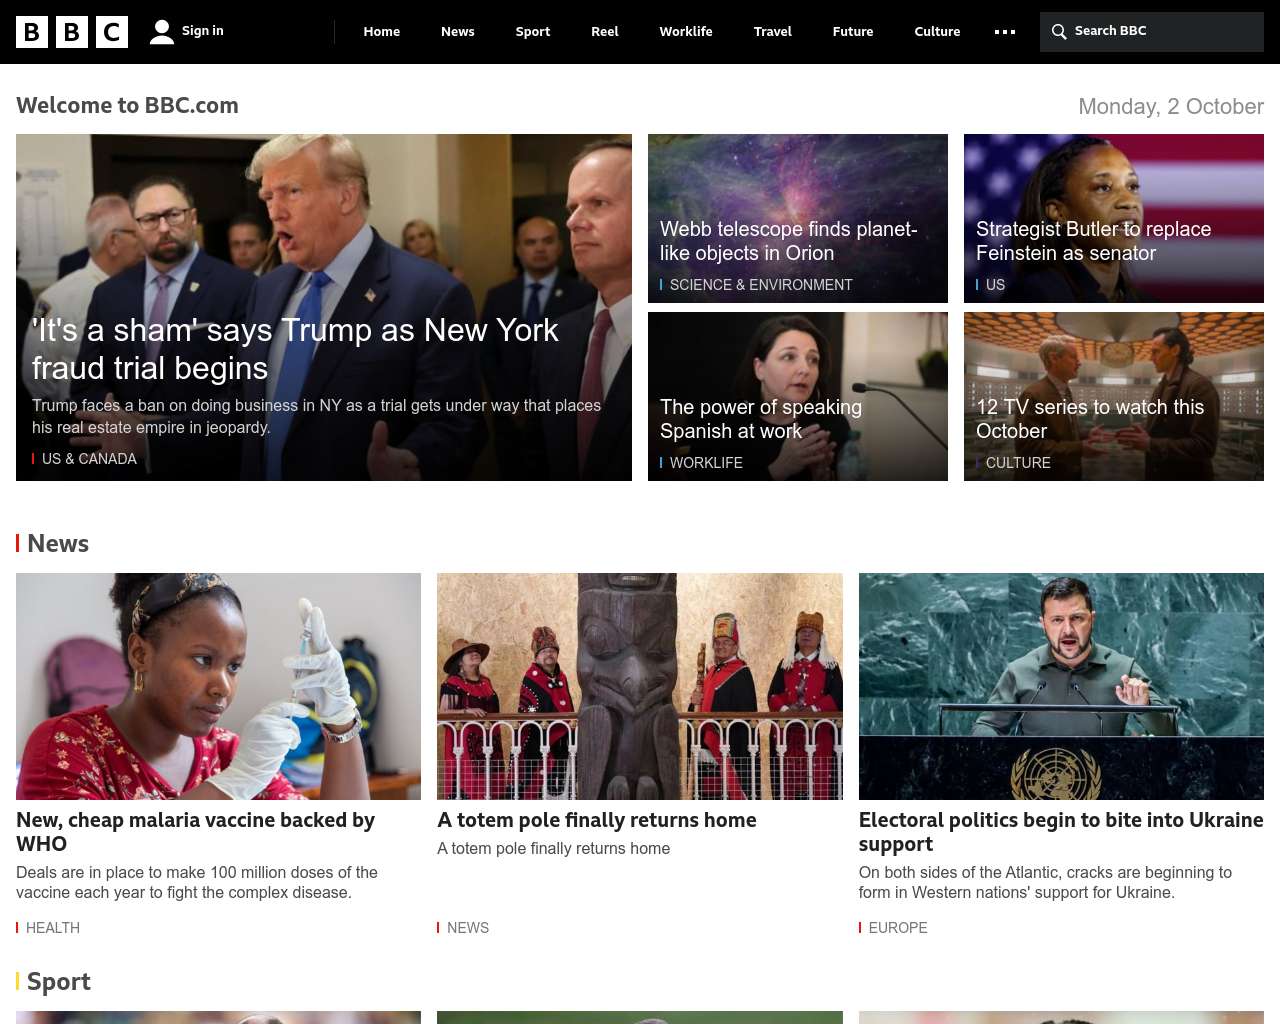Click the search magnifier icon
1280x1024 pixels.
point(1059,32)
